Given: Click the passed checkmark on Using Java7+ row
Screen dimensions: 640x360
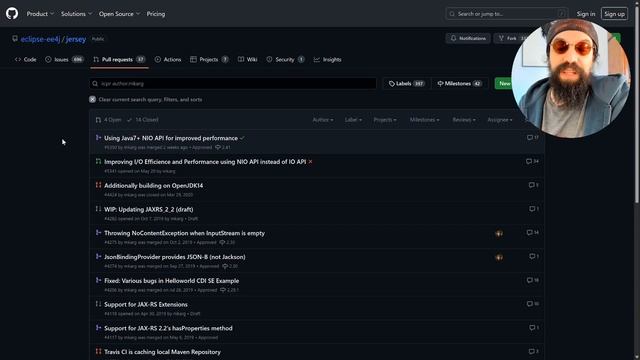Looking at the screenshot, I should tap(242, 138).
